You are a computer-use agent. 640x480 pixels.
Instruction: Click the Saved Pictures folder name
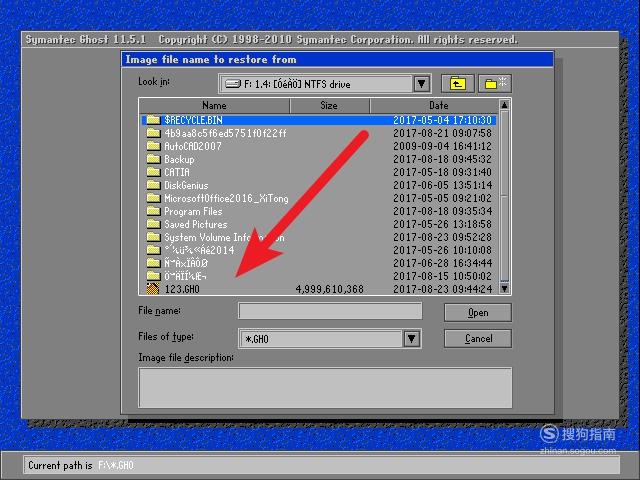tap(196, 224)
